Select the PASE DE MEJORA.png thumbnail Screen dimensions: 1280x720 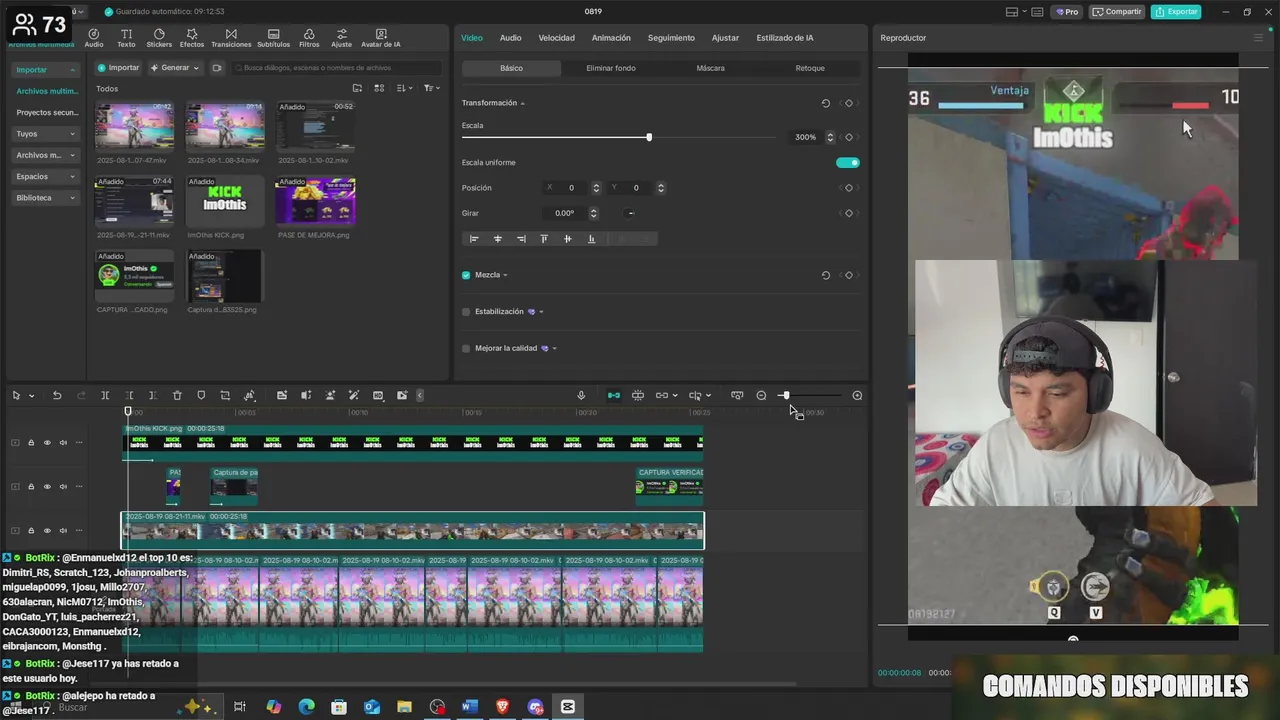click(315, 202)
